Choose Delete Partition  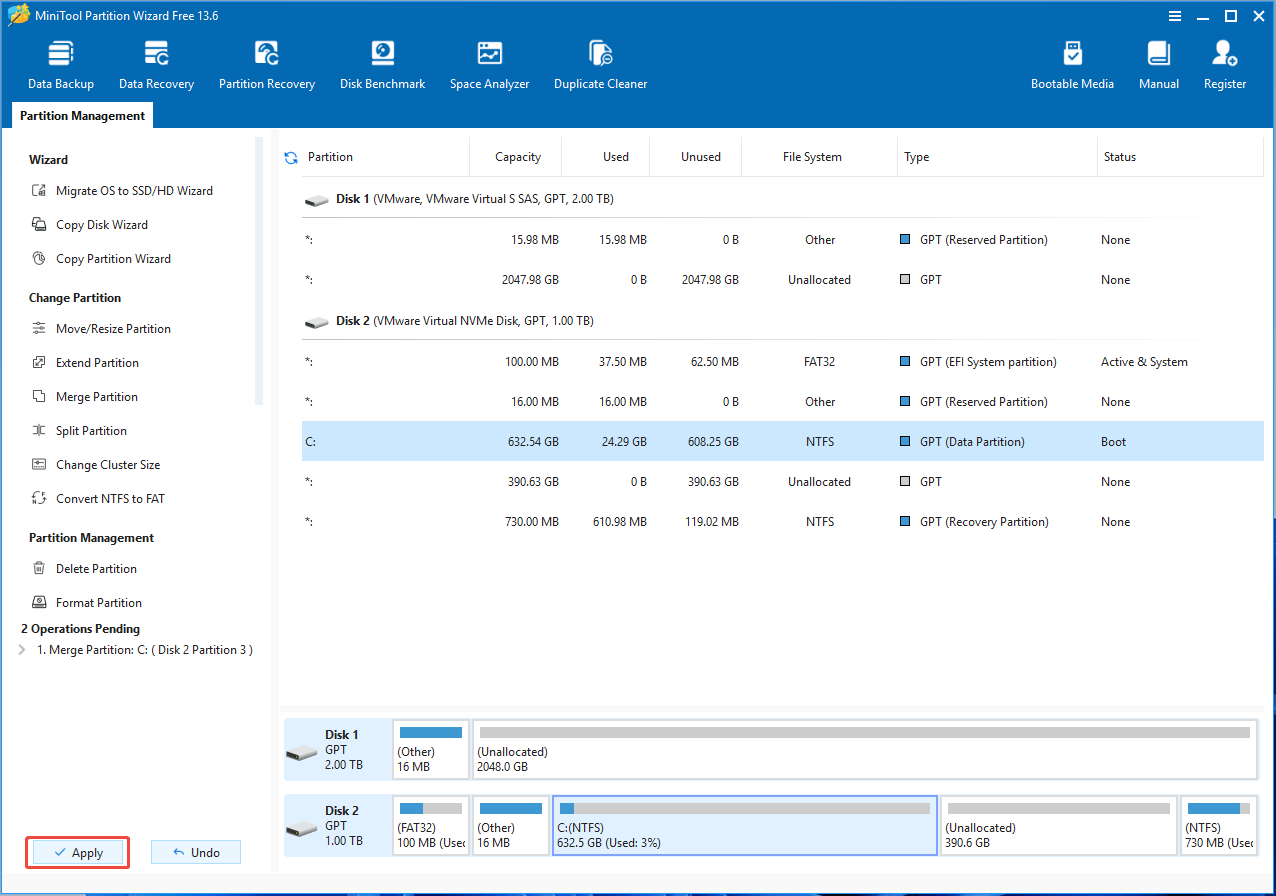84,569
